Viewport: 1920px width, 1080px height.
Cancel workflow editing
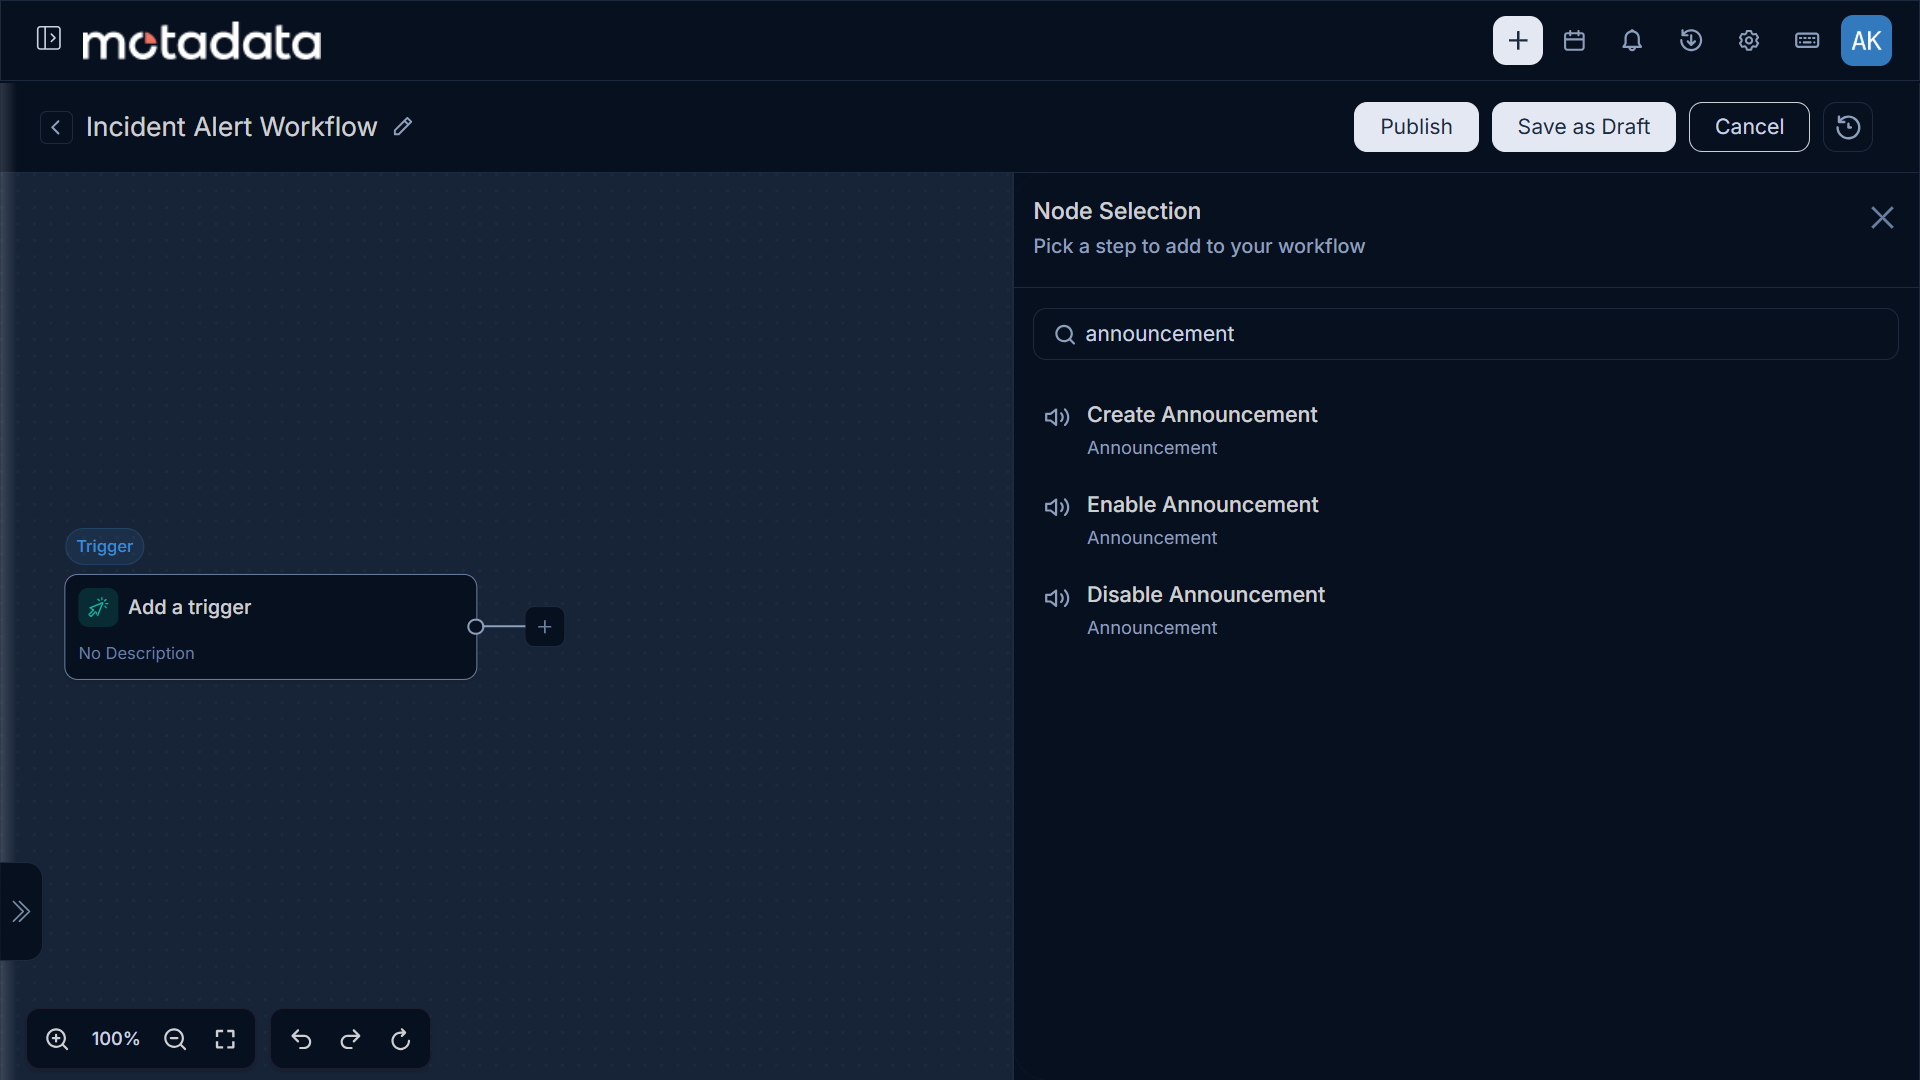pyautogui.click(x=1749, y=127)
